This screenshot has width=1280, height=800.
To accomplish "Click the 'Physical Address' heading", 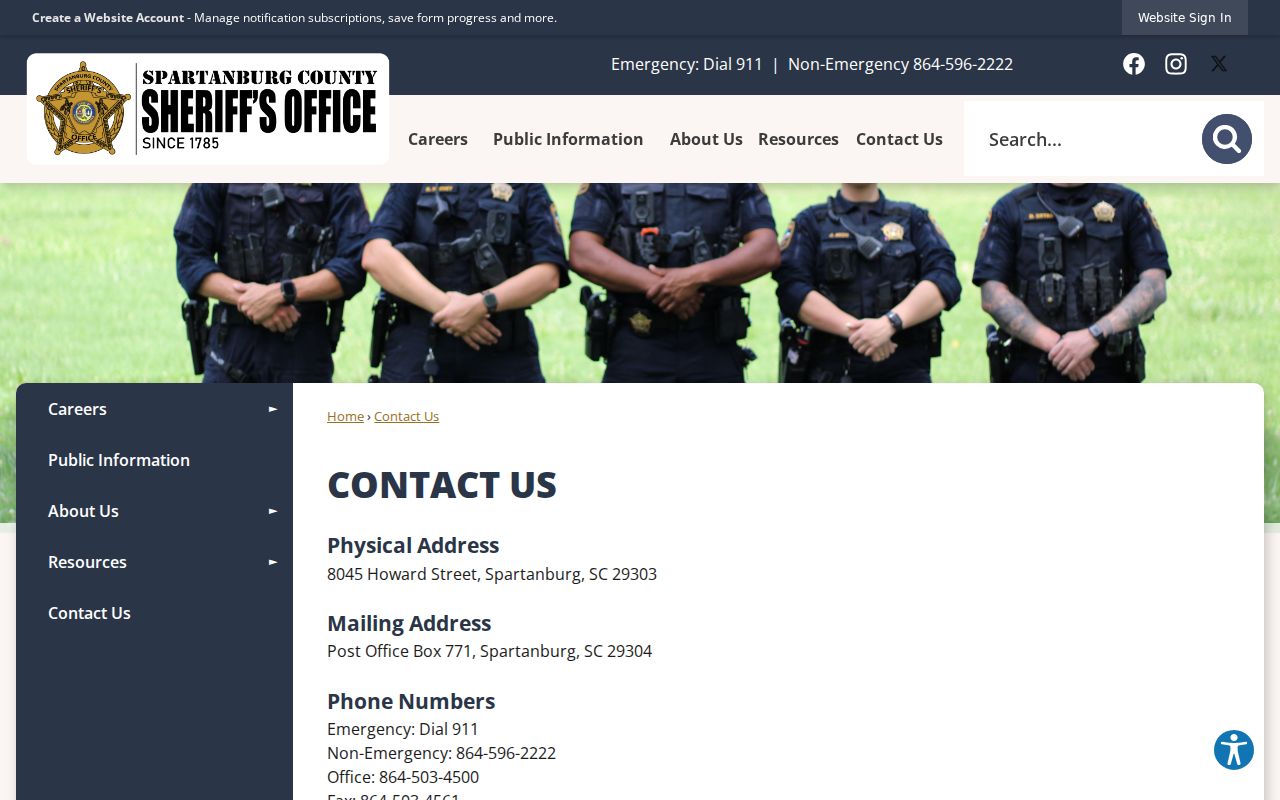I will [x=413, y=545].
